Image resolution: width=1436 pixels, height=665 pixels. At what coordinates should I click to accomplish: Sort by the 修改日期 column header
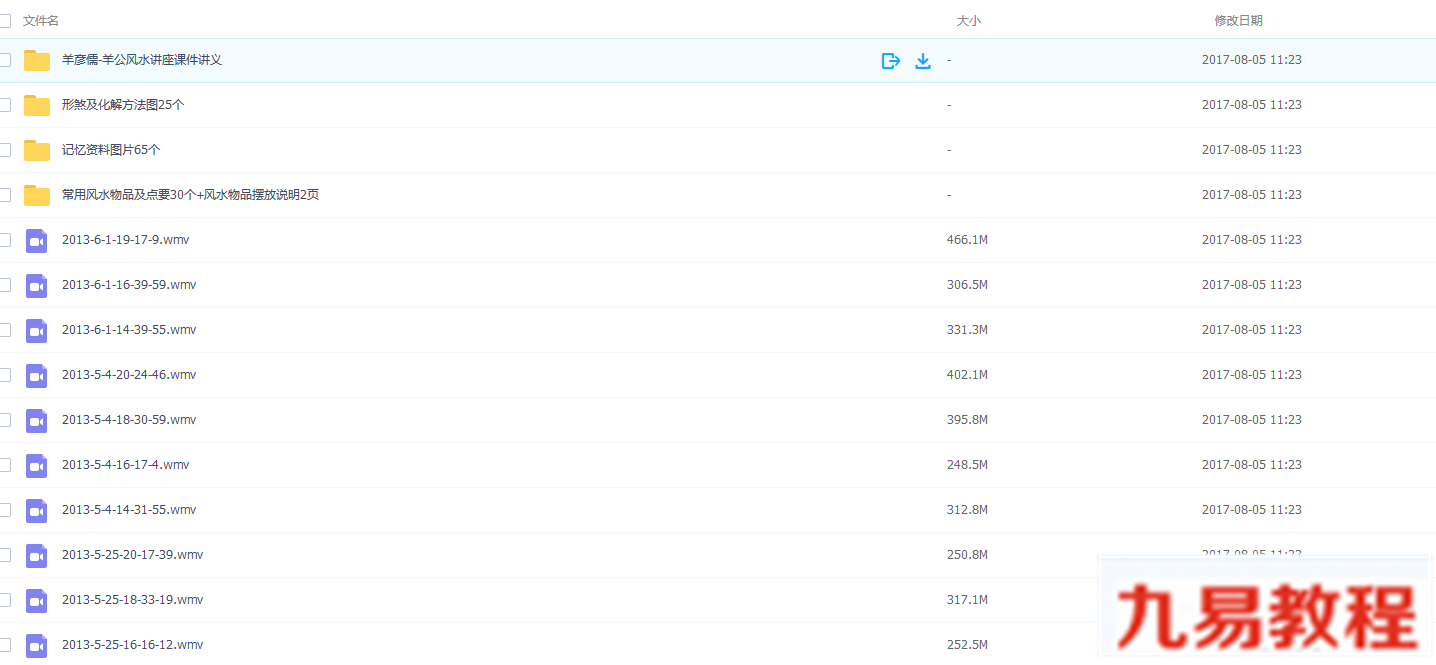coord(1238,20)
